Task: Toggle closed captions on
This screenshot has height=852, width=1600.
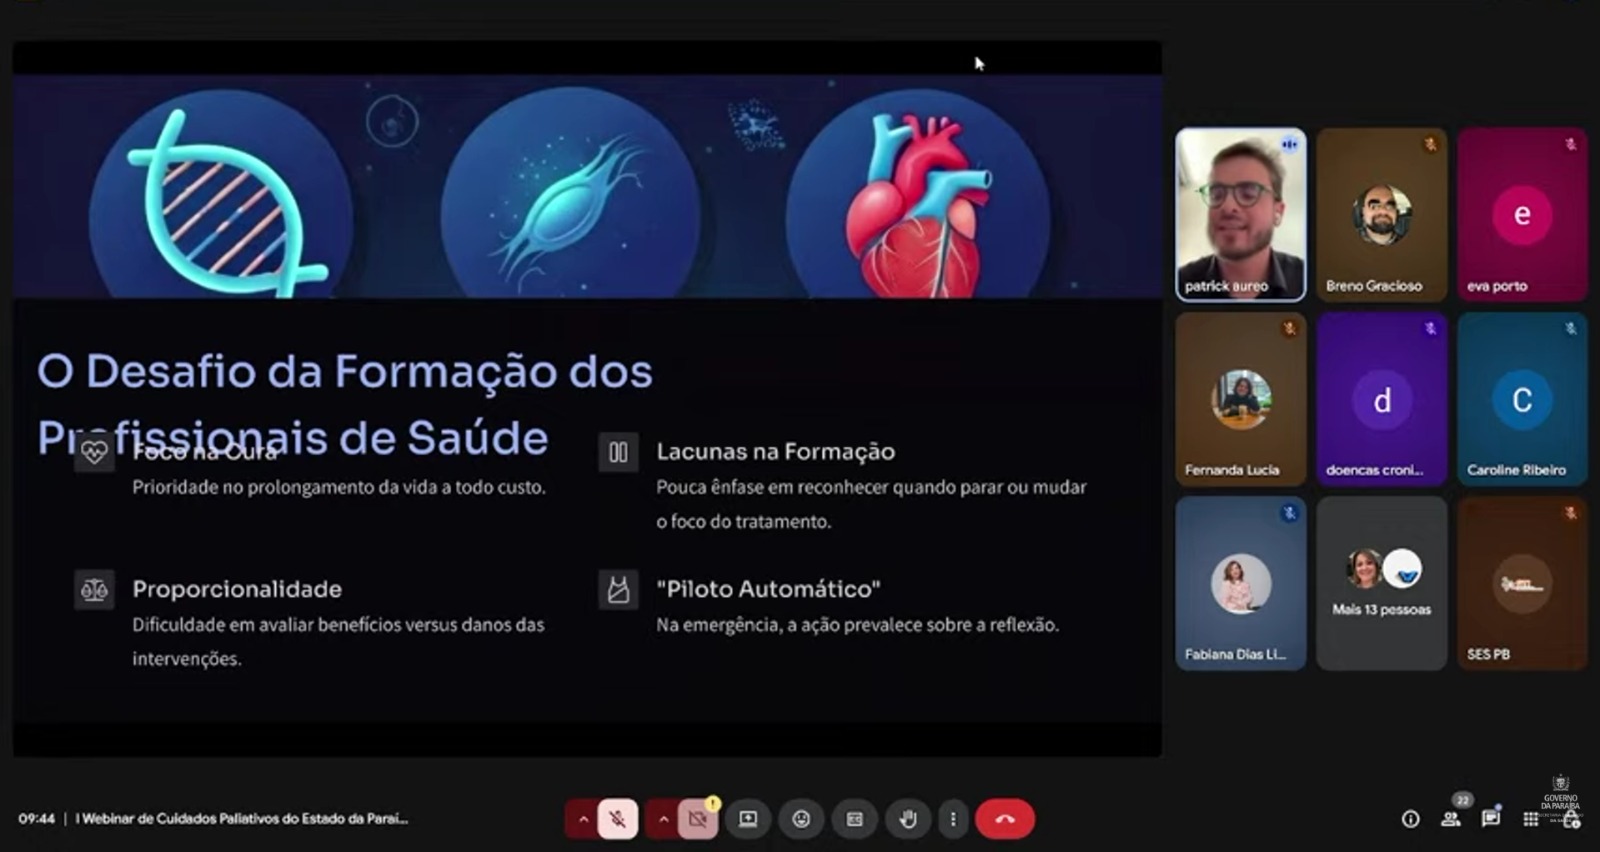Action: pos(854,819)
